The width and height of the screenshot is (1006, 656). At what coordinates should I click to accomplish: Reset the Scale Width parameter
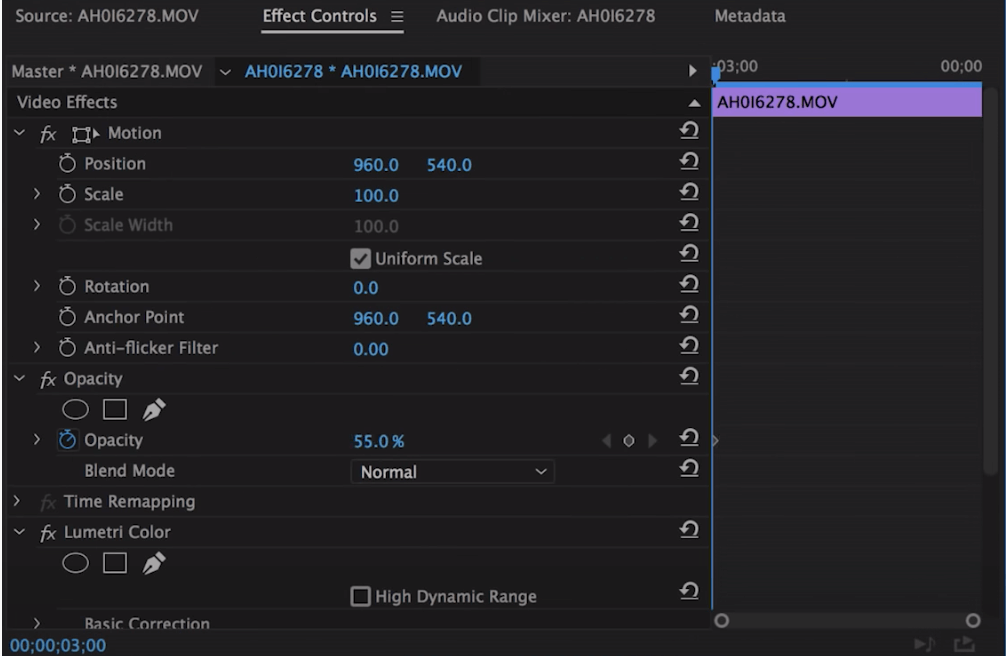(689, 223)
